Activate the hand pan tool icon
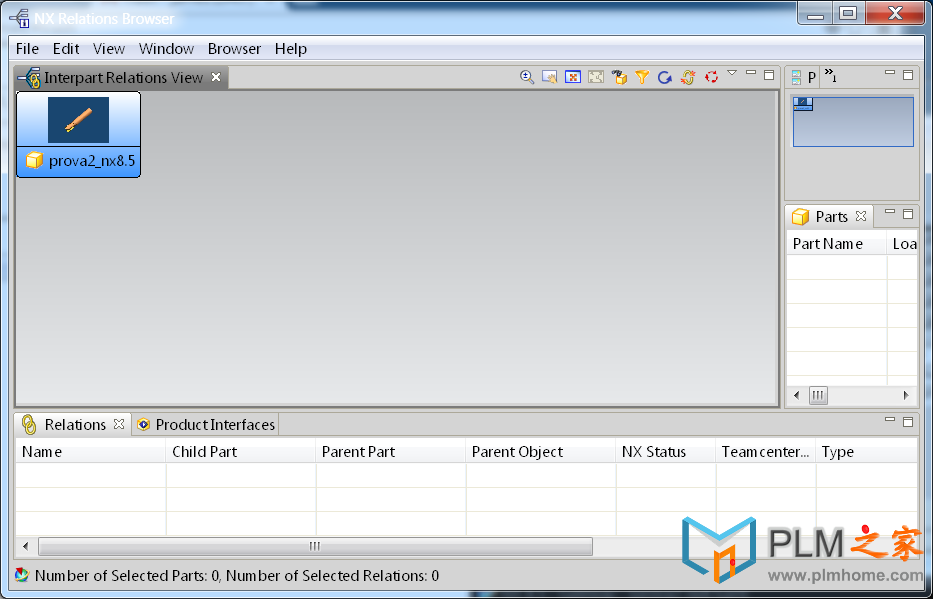The width and height of the screenshot is (933, 599). pos(549,77)
